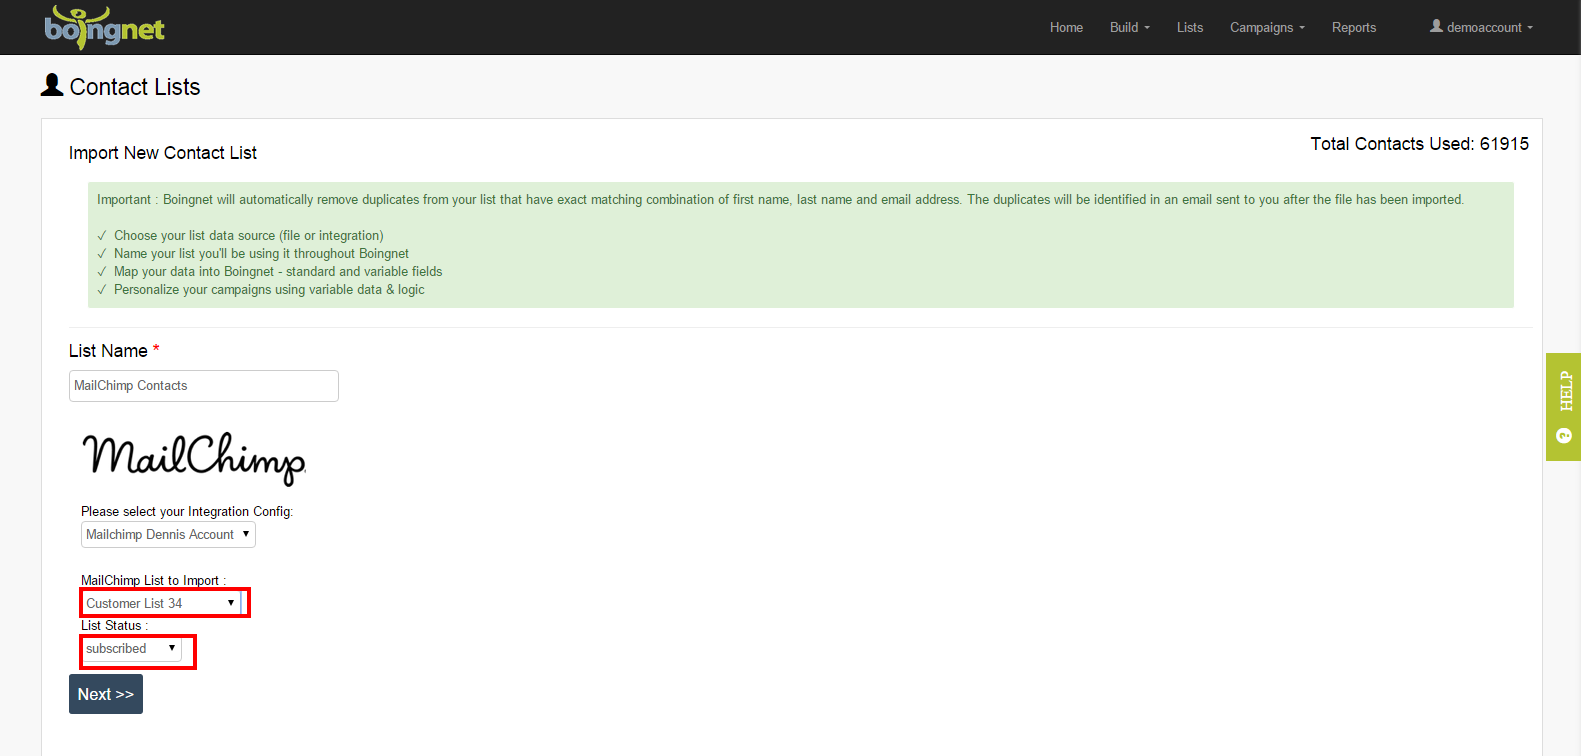Open the HELP side tab
The image size is (1581, 756).
point(1564,407)
